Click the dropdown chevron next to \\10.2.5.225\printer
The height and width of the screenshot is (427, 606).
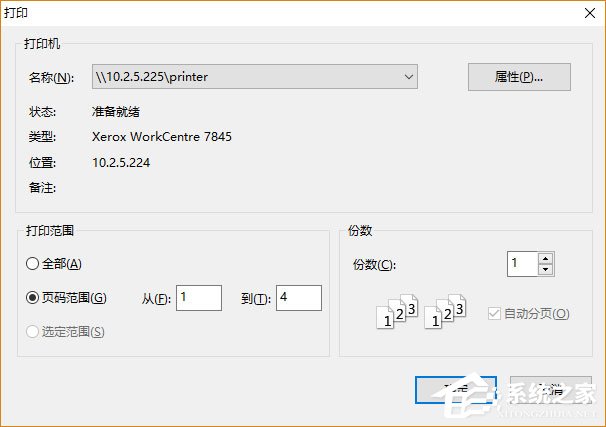click(409, 77)
